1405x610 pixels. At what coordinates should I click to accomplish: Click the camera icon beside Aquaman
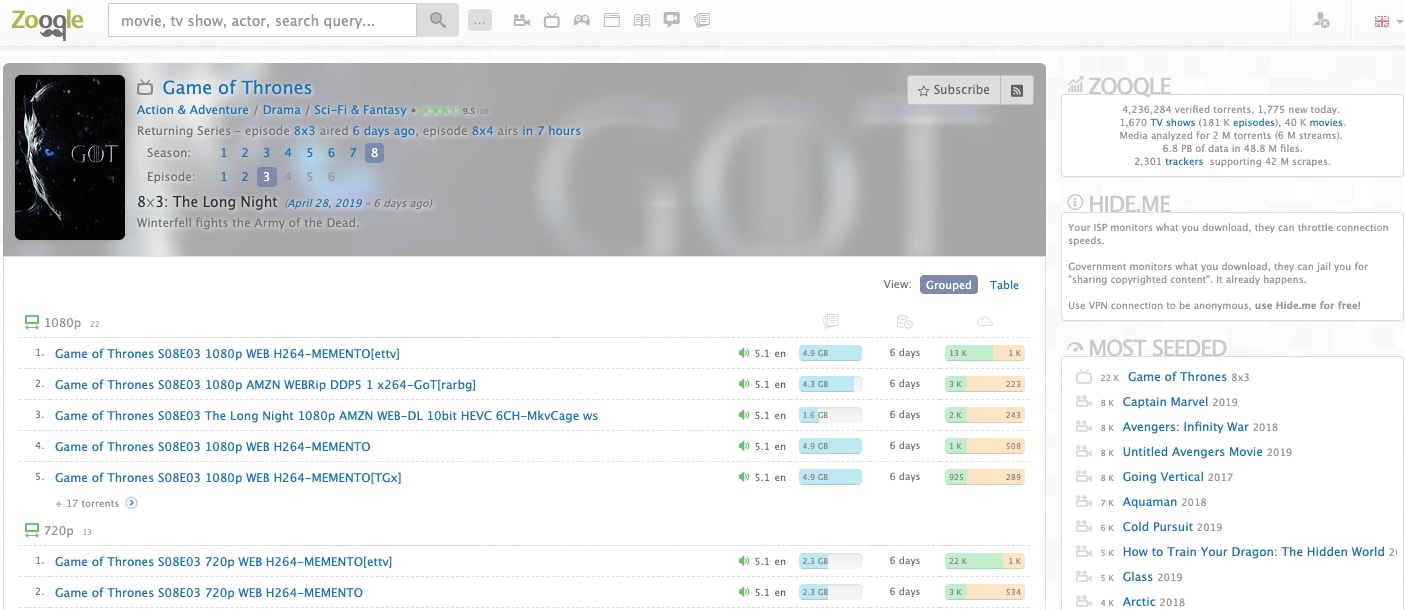click(1083, 502)
